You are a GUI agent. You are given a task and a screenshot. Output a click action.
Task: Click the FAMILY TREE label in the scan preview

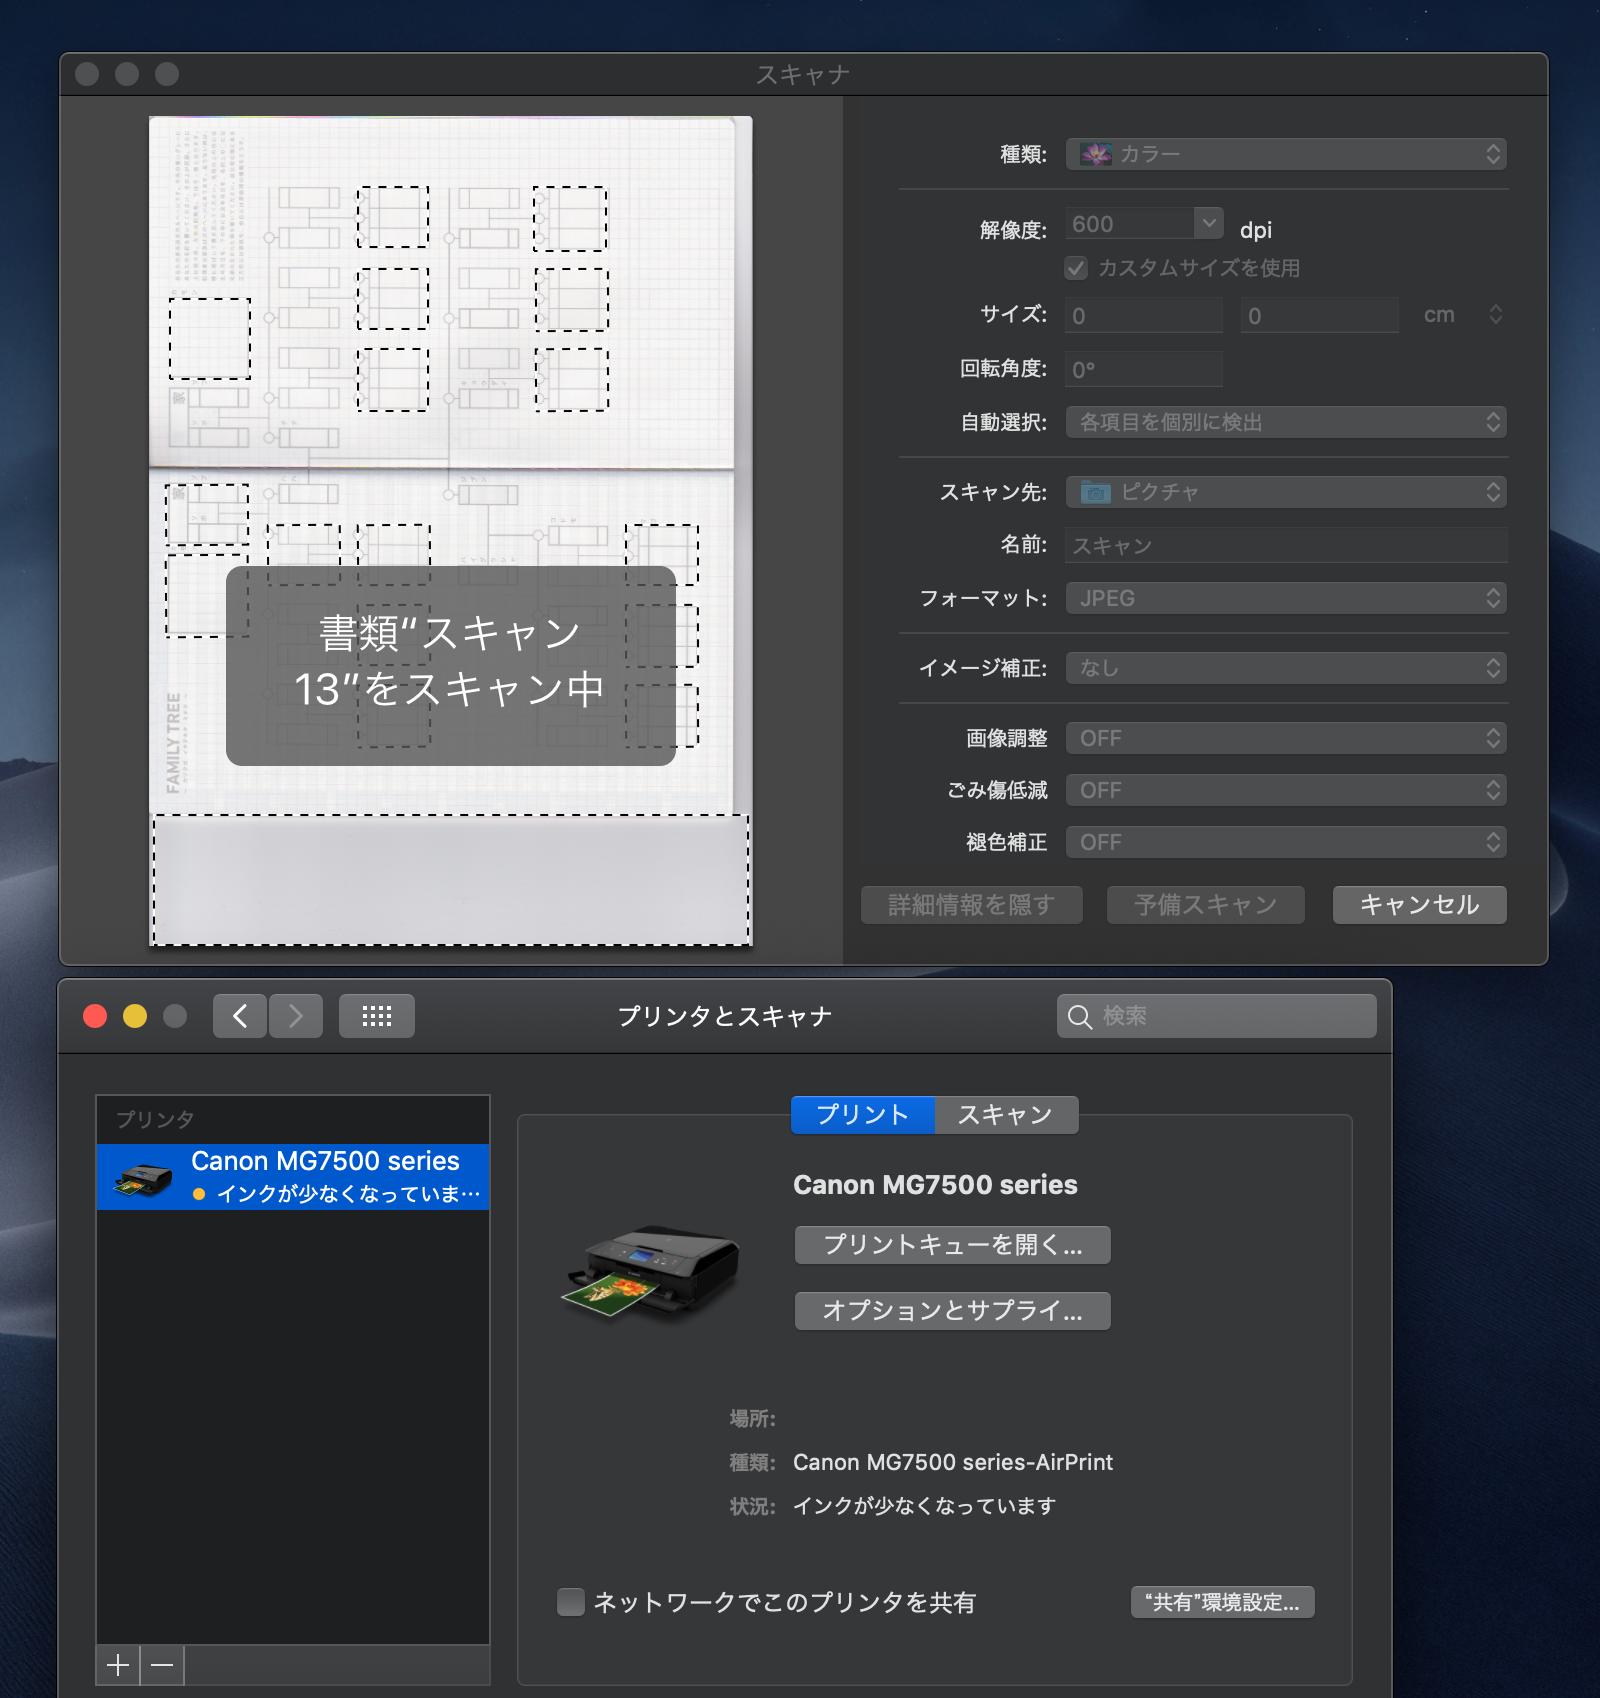point(174,742)
